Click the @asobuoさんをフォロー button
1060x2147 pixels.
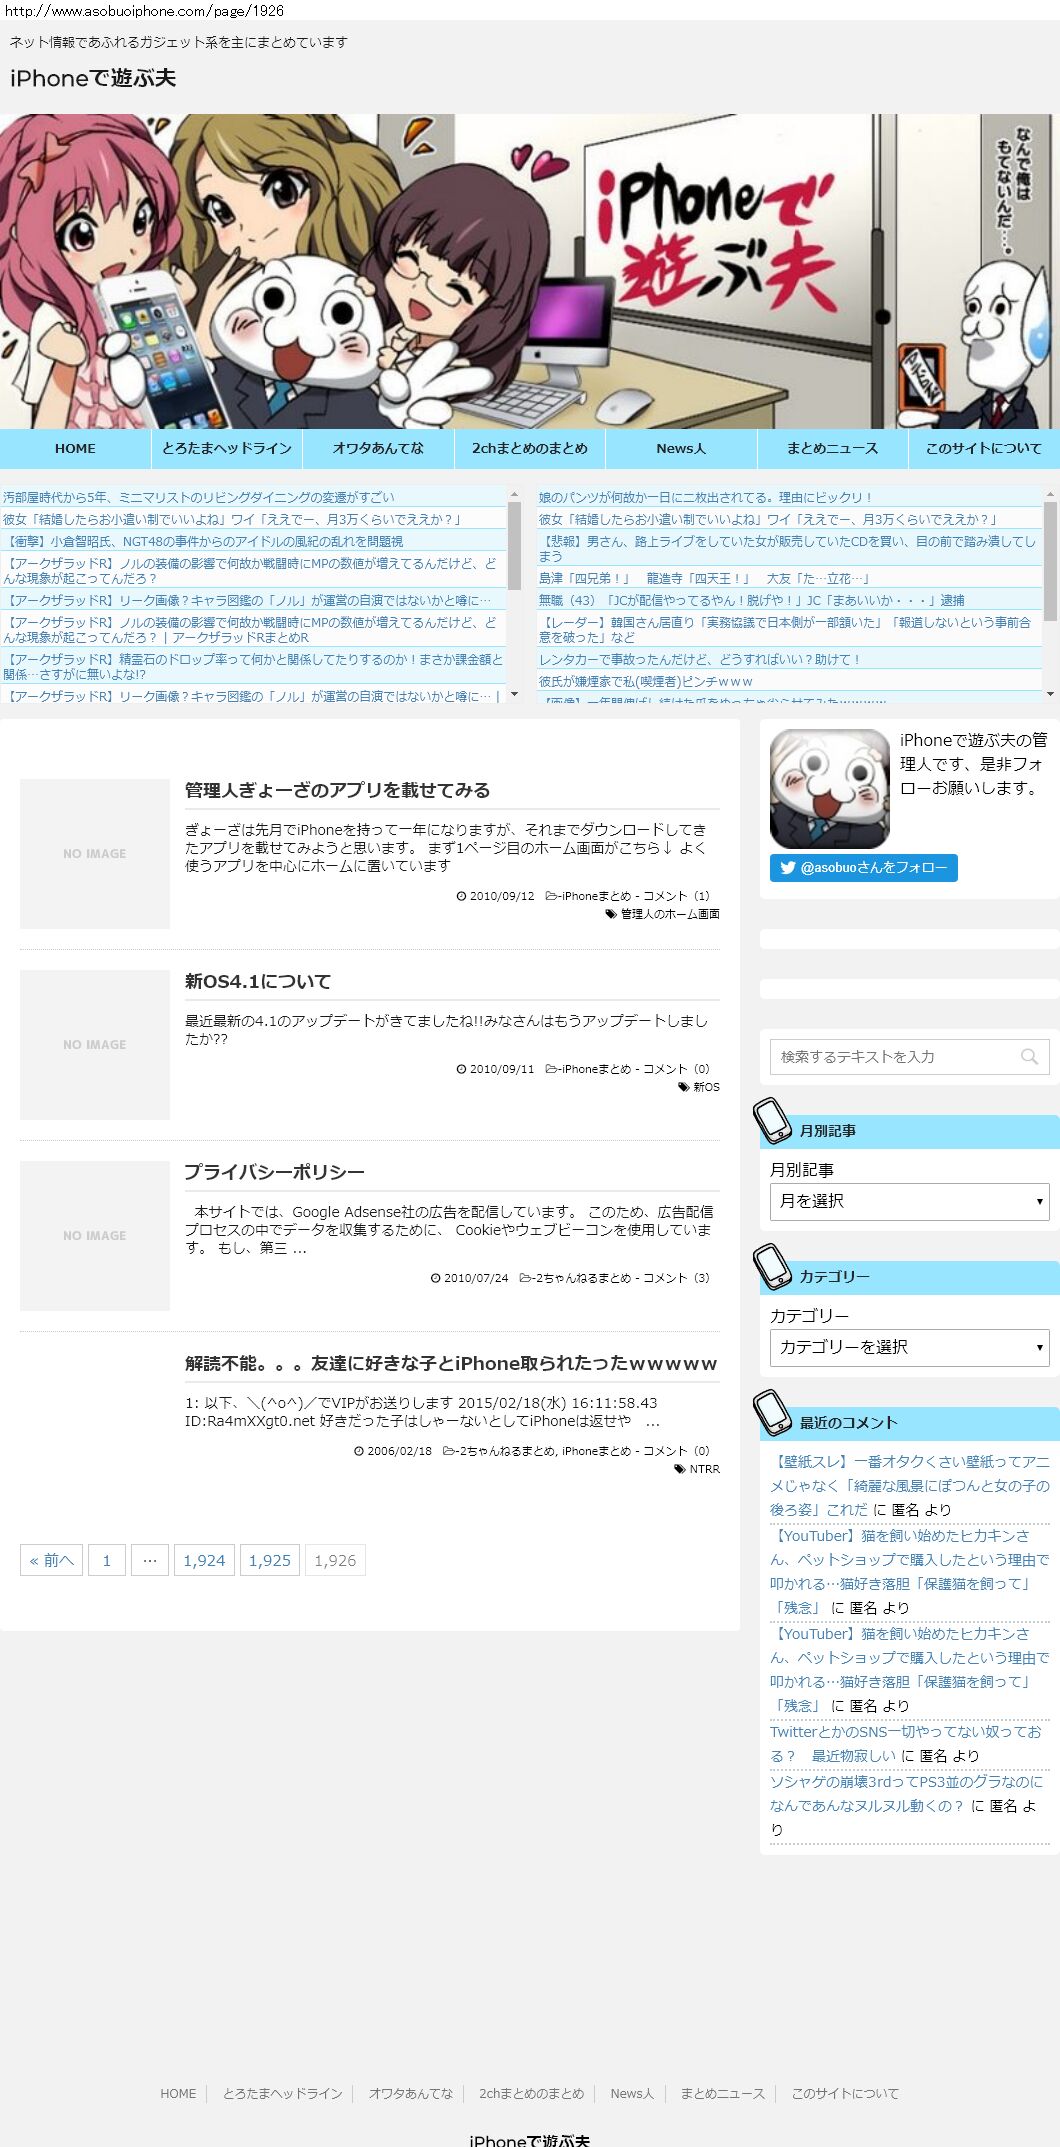864,868
